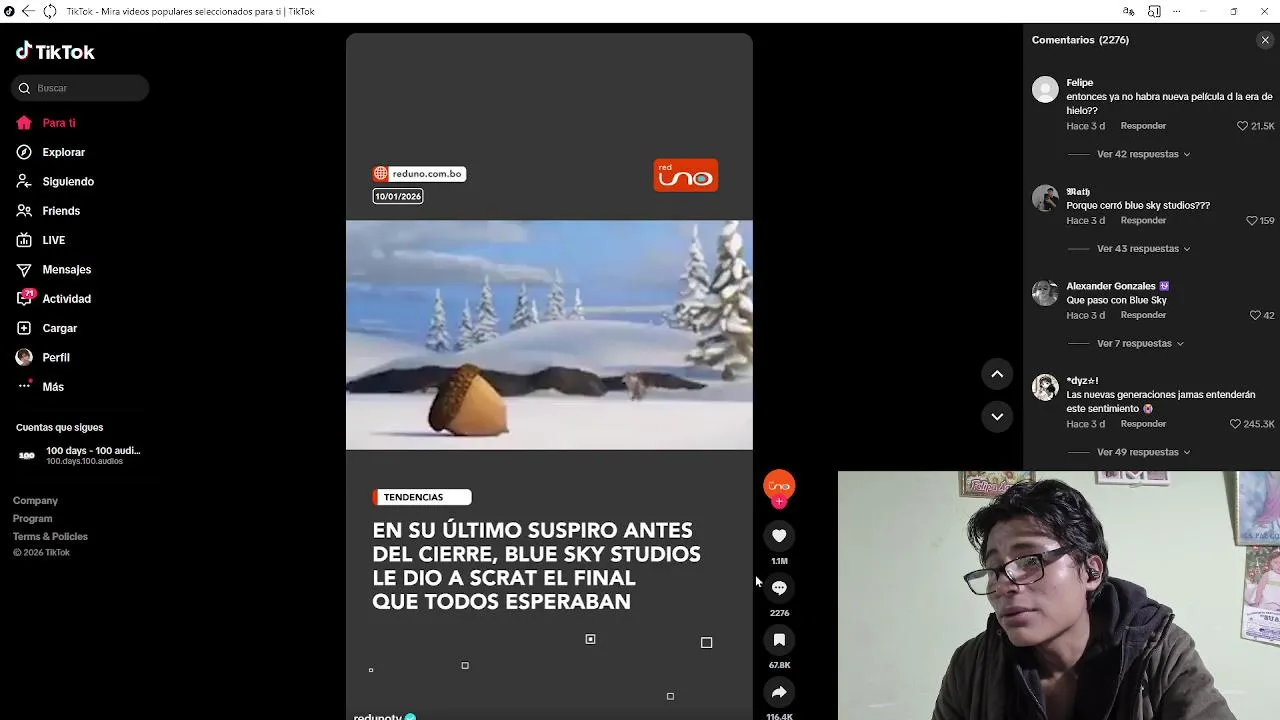The image size is (1280, 720).
Task: Open Felipe's profile from username
Action: (x=1079, y=83)
